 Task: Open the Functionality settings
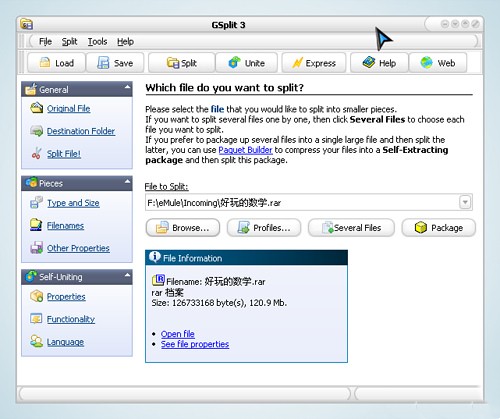click(x=71, y=319)
